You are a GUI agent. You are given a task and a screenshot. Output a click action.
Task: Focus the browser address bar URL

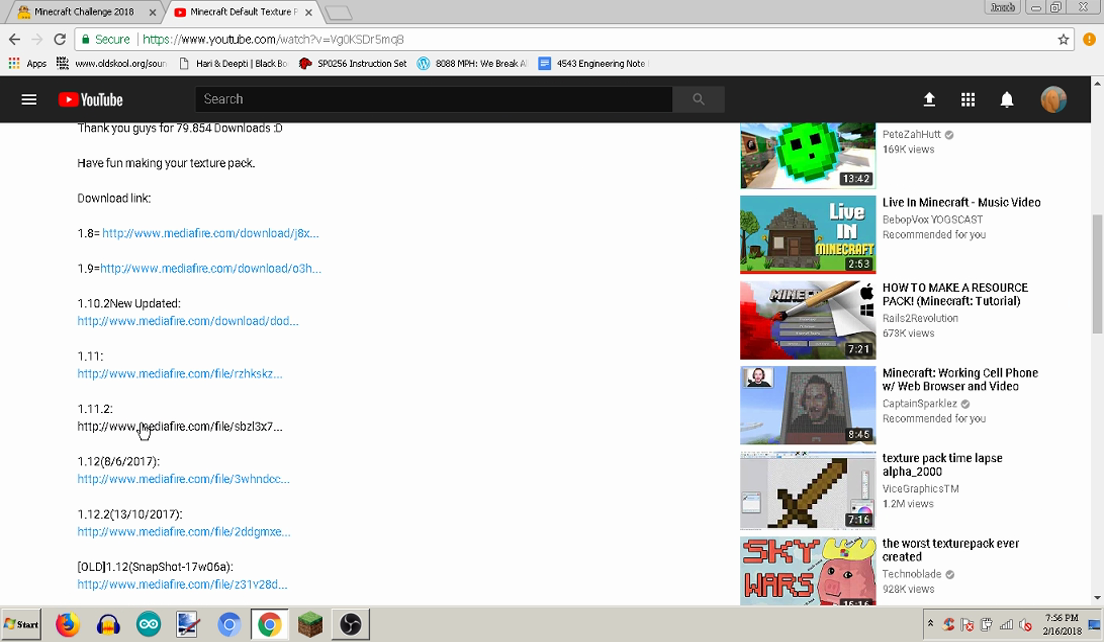coord(273,39)
